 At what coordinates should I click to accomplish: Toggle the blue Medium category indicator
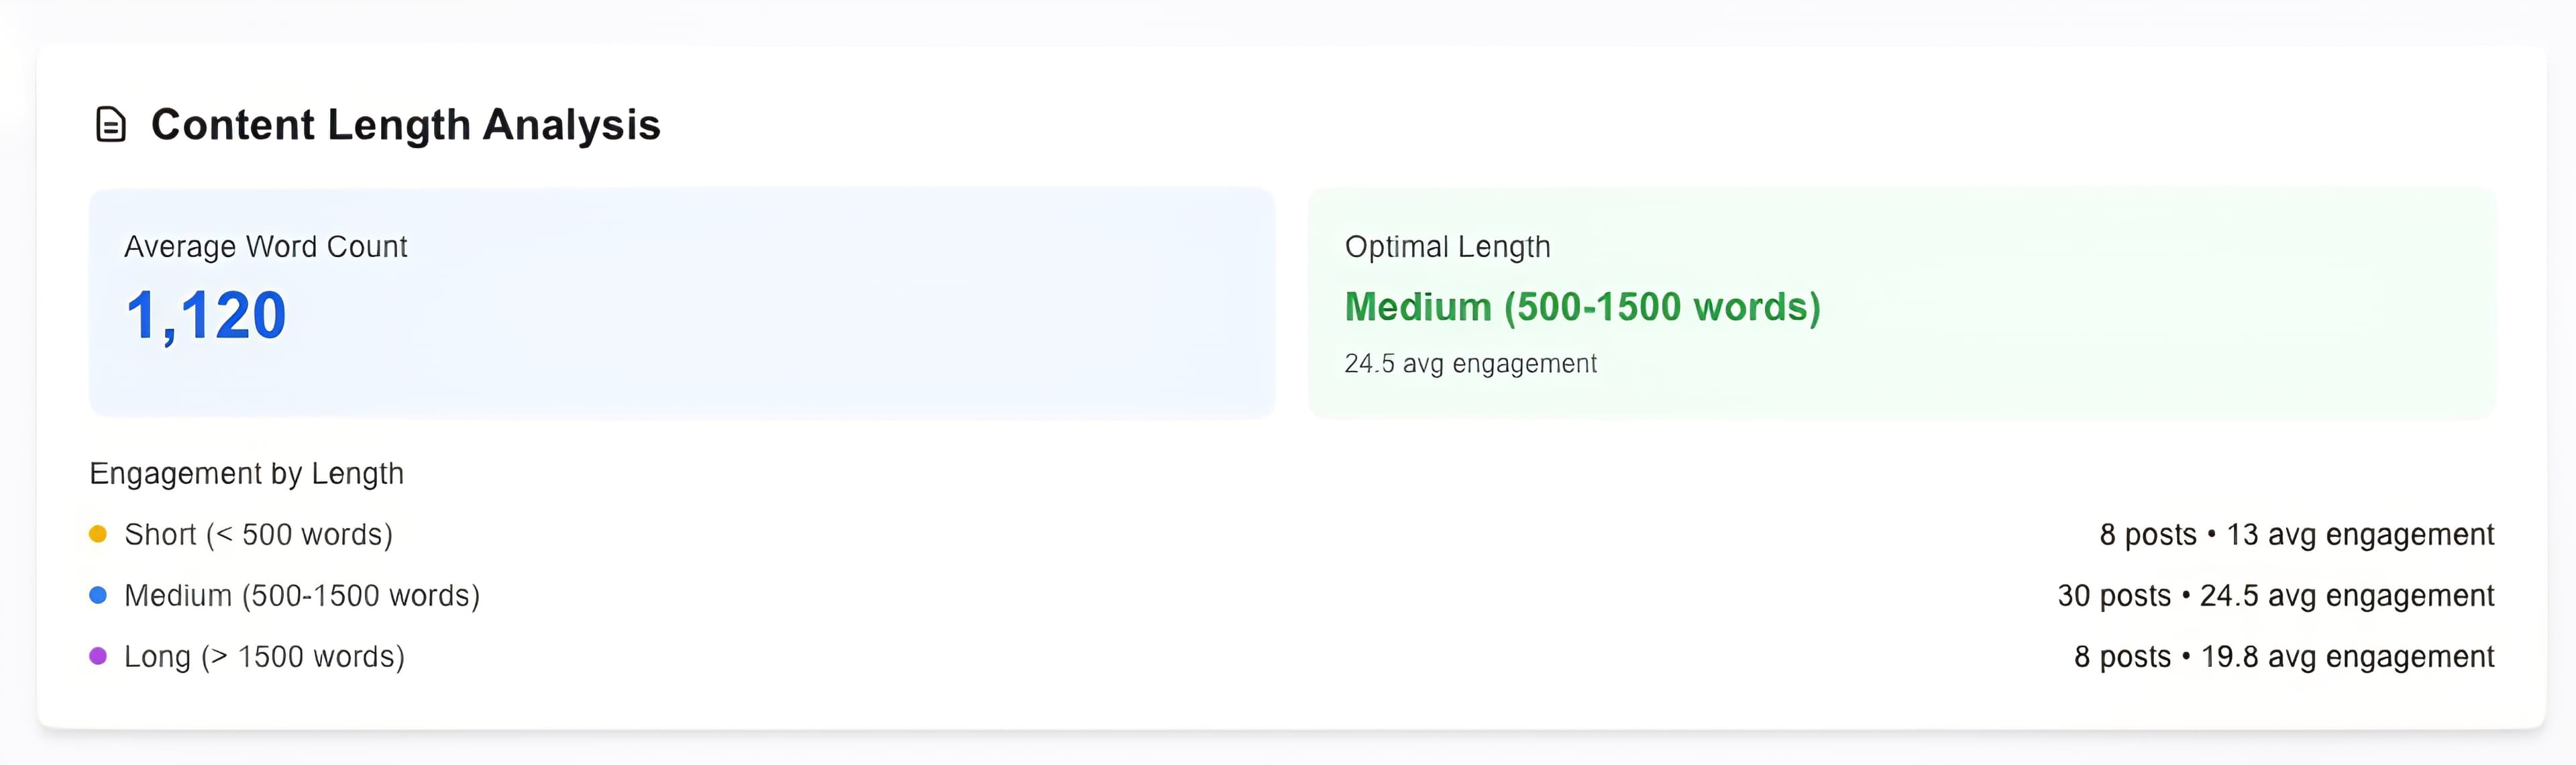point(97,595)
